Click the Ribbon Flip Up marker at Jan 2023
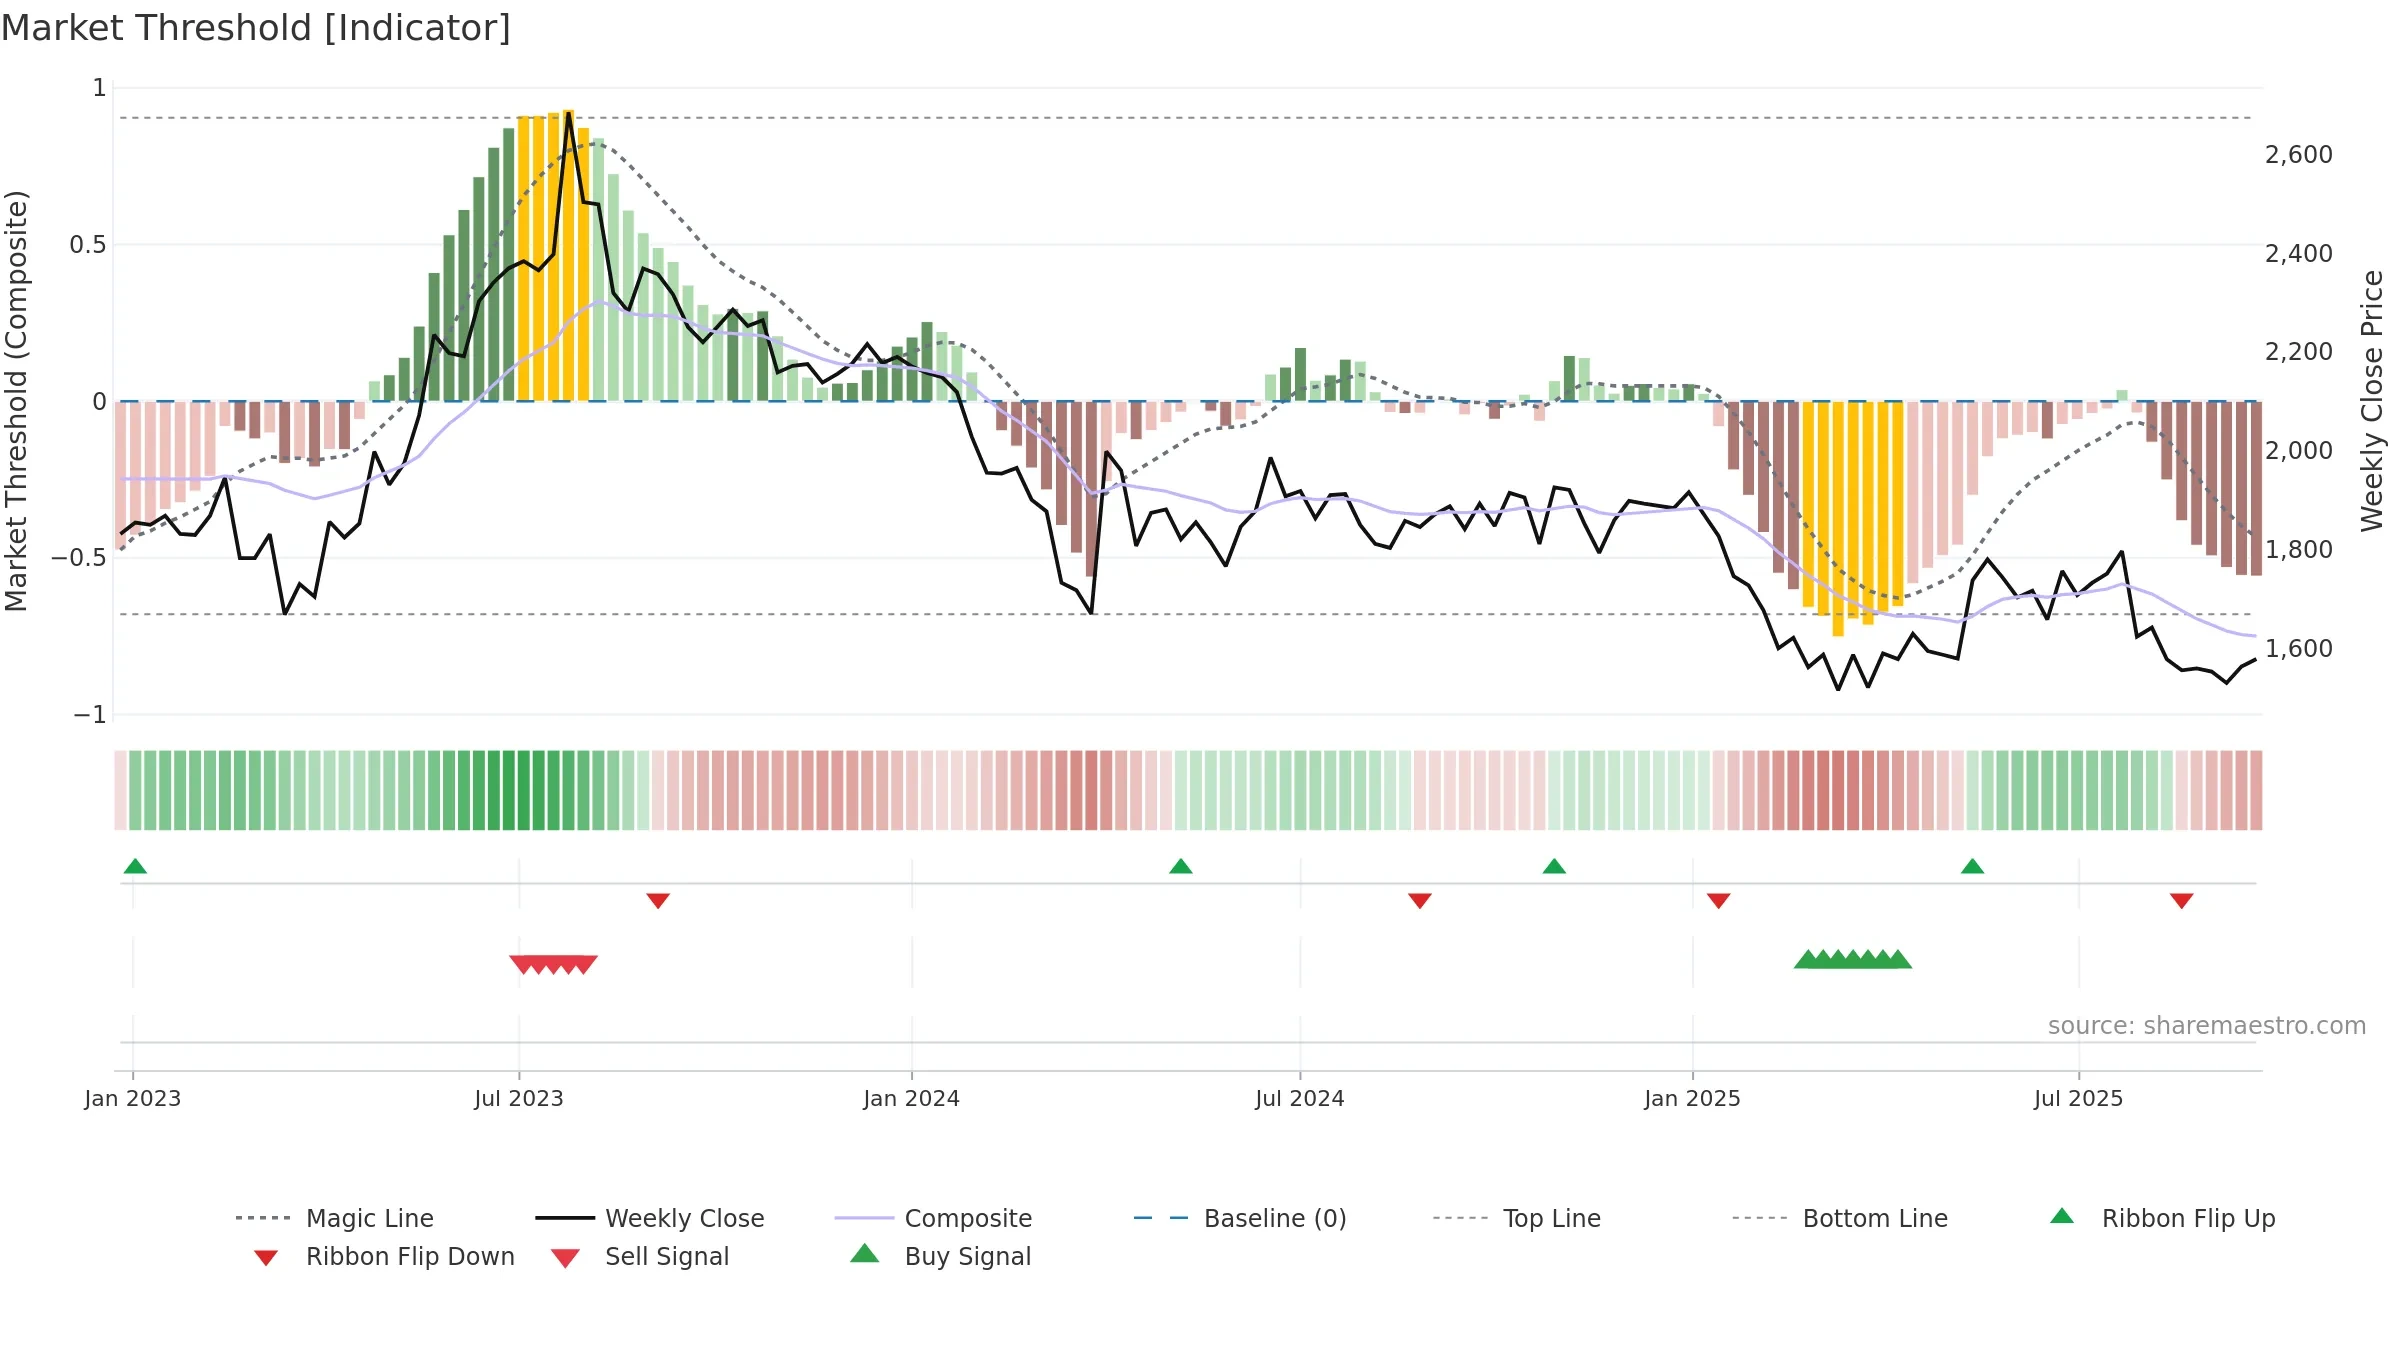Screen dimensions: 2400x1350 tap(135, 866)
